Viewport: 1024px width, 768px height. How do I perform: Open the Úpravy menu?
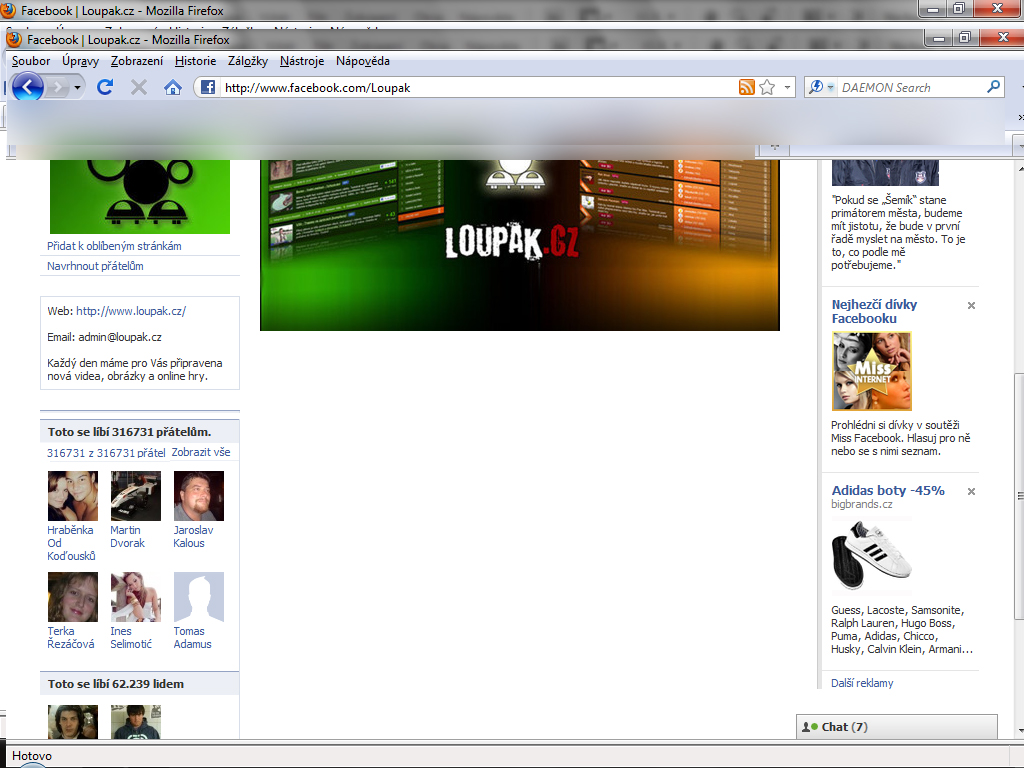[x=80, y=61]
